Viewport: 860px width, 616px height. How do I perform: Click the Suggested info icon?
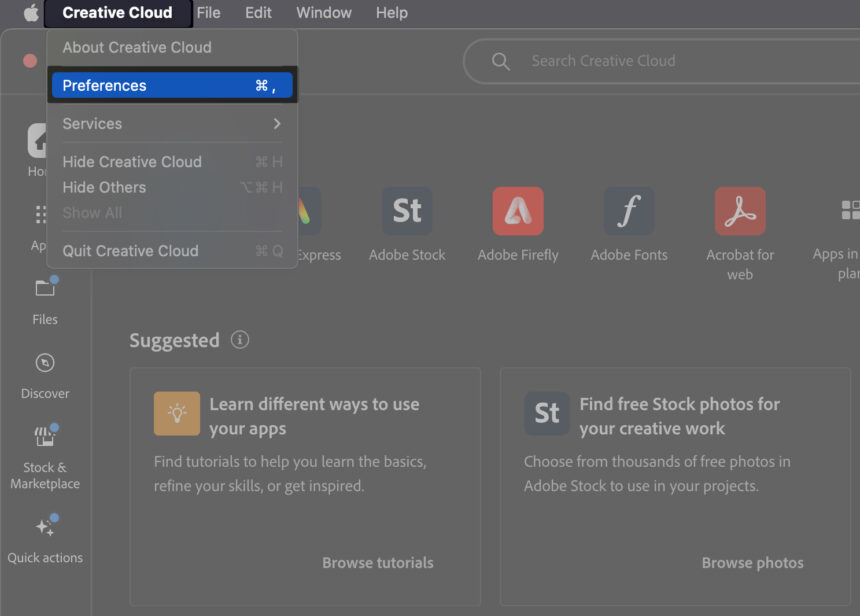240,340
